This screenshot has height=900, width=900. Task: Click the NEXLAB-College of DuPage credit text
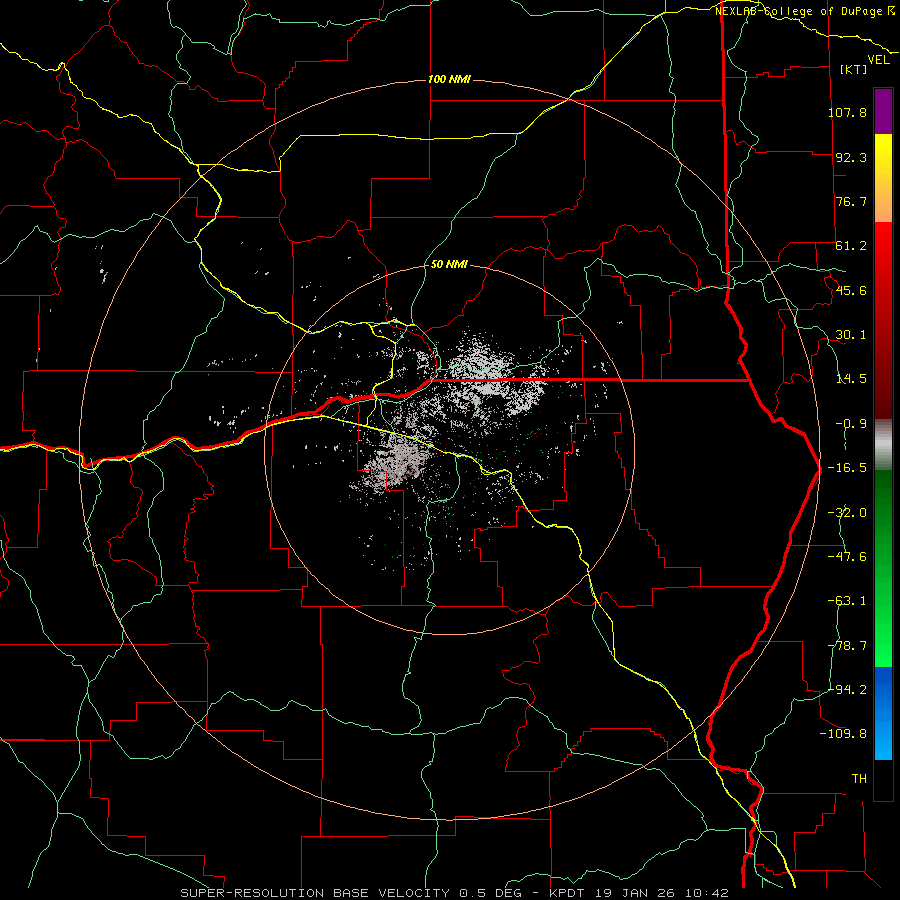[x=804, y=11]
